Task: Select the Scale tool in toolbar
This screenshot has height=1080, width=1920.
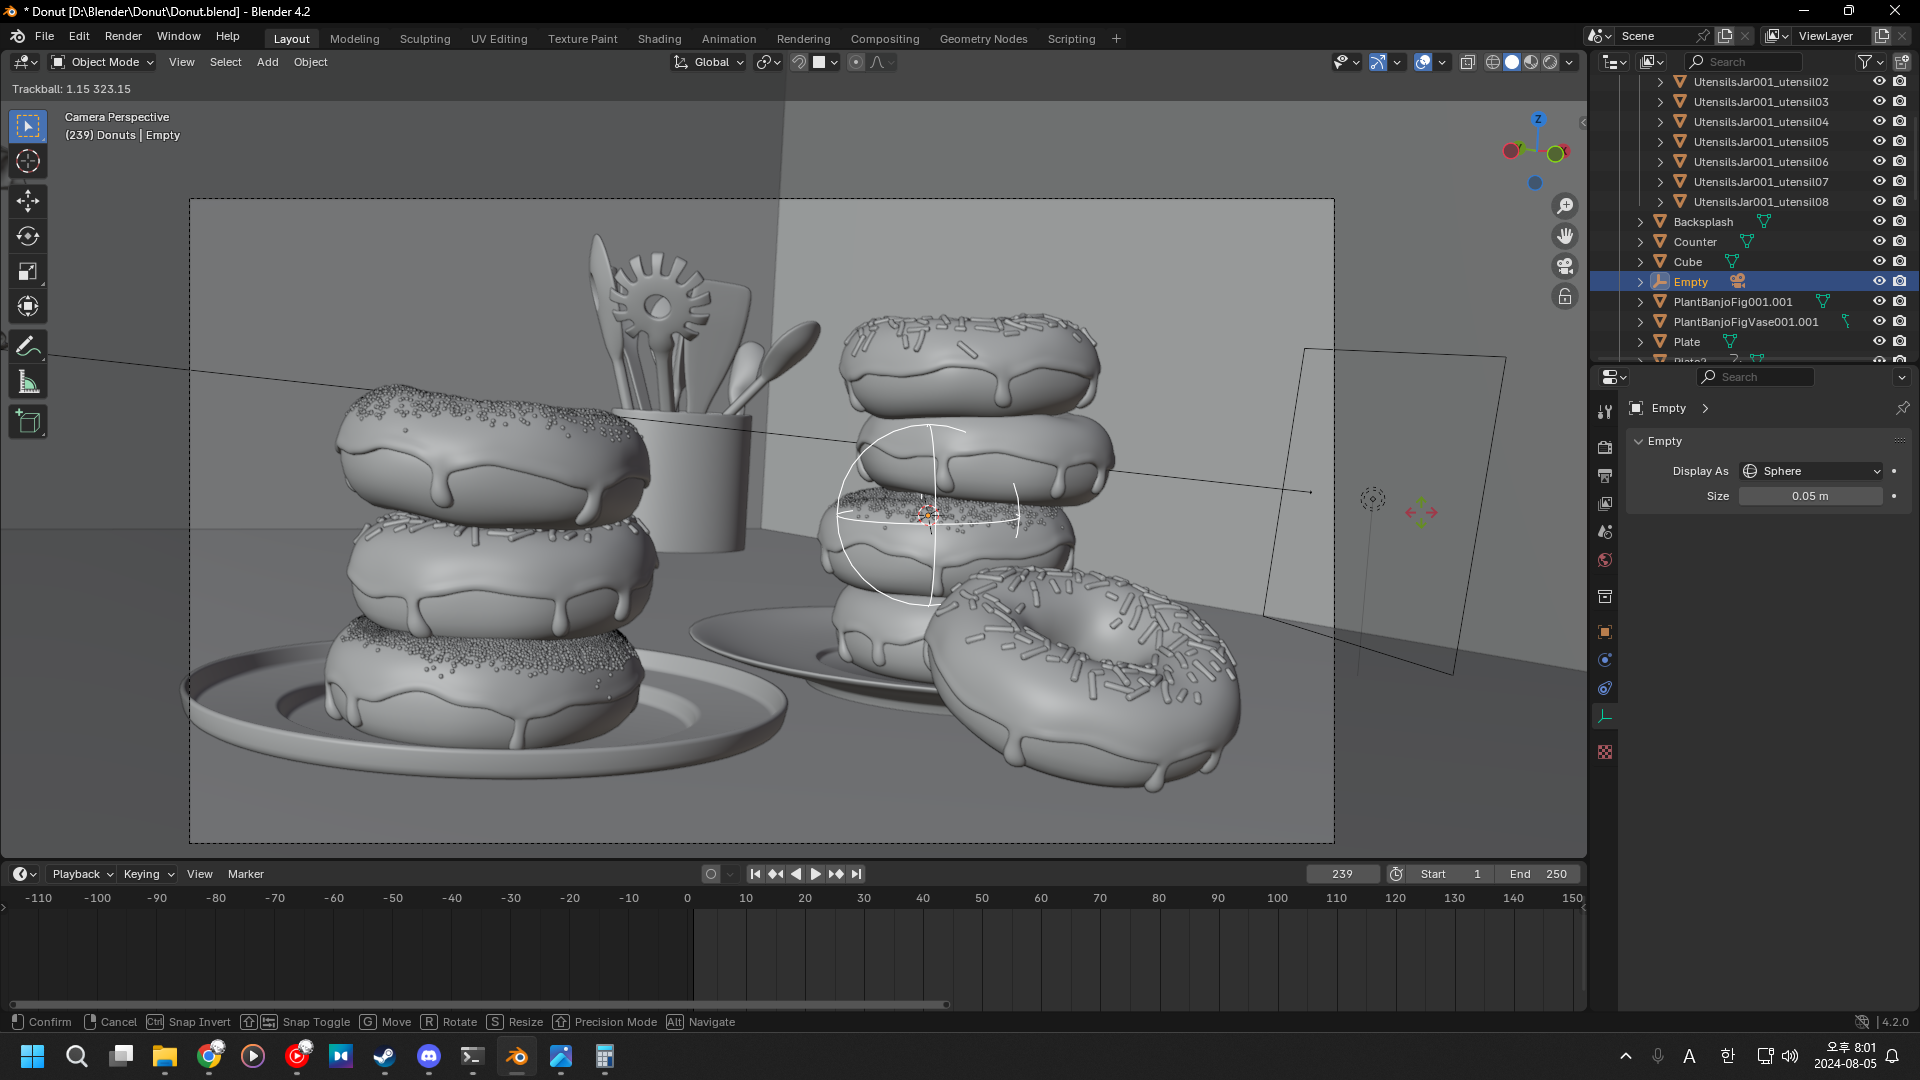Action: click(28, 272)
